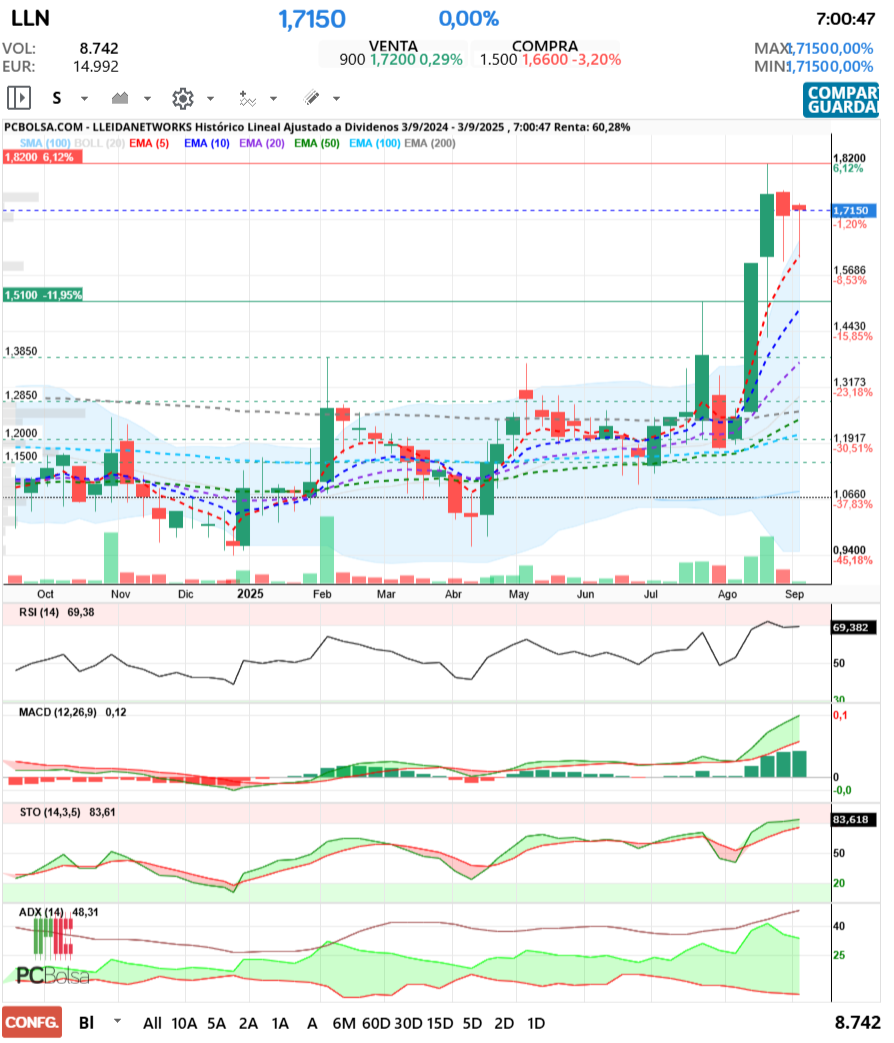Click the add indicator icon
The height and width of the screenshot is (1043, 894).
pos(247,98)
